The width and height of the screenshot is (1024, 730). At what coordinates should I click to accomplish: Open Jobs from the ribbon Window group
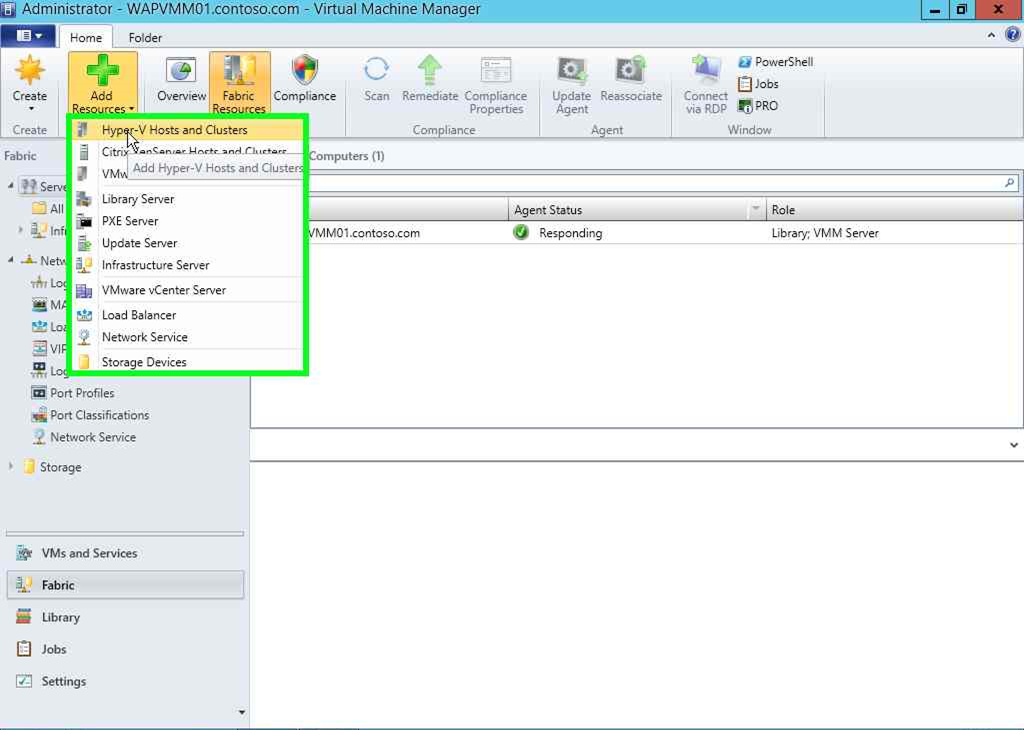click(x=758, y=84)
